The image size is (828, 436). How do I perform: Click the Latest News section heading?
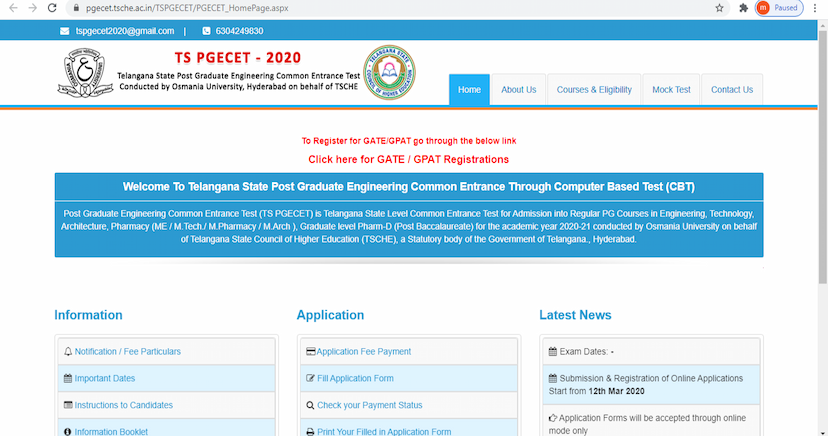(x=575, y=315)
